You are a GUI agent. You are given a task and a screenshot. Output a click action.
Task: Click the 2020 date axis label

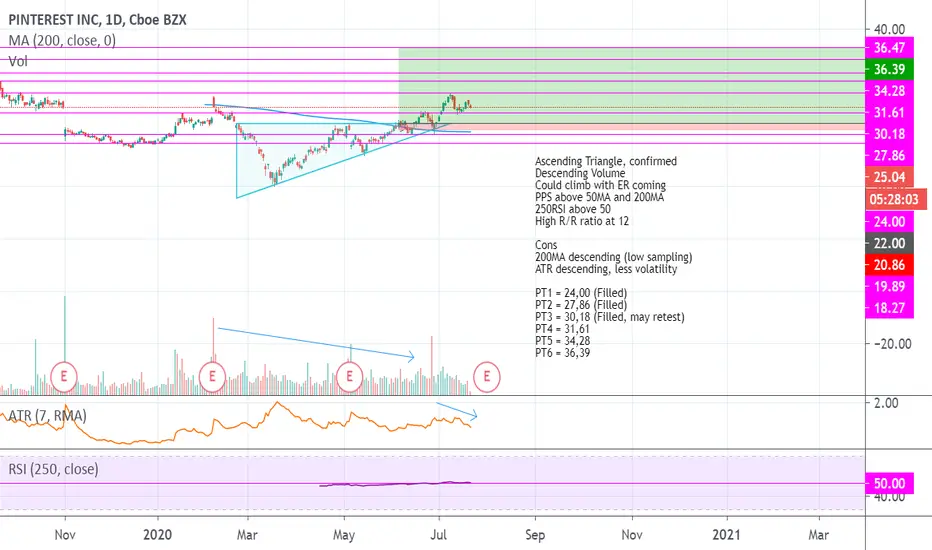tap(158, 535)
